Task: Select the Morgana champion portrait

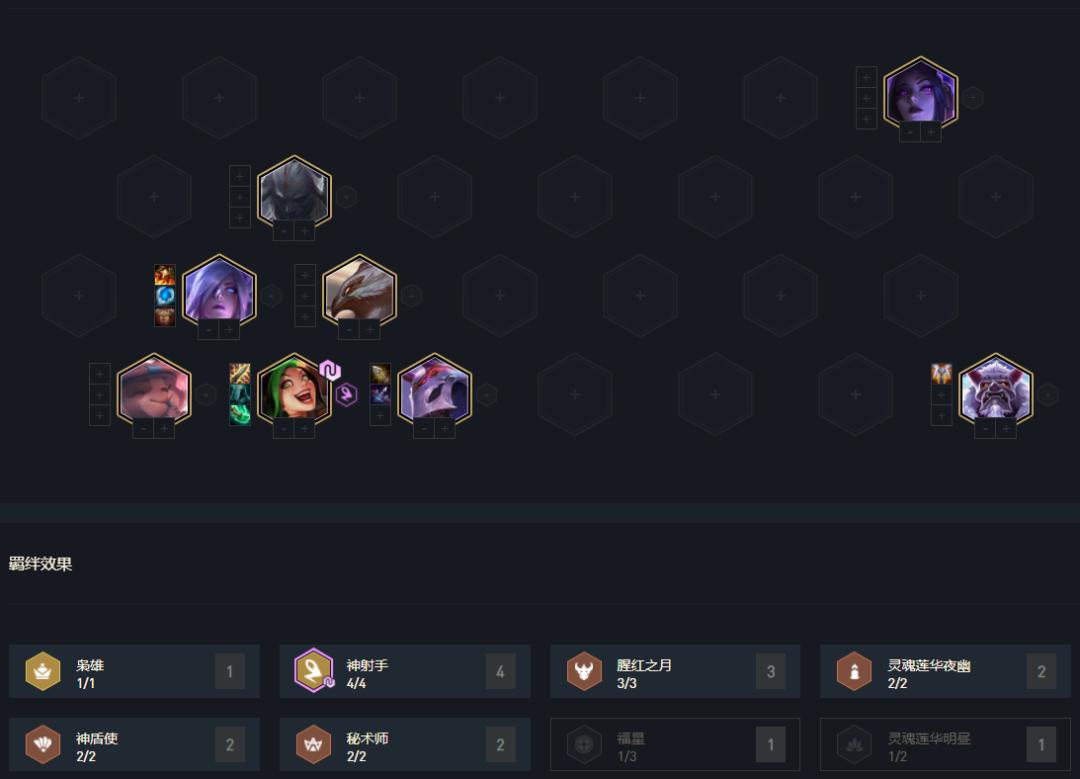Action: (920, 94)
